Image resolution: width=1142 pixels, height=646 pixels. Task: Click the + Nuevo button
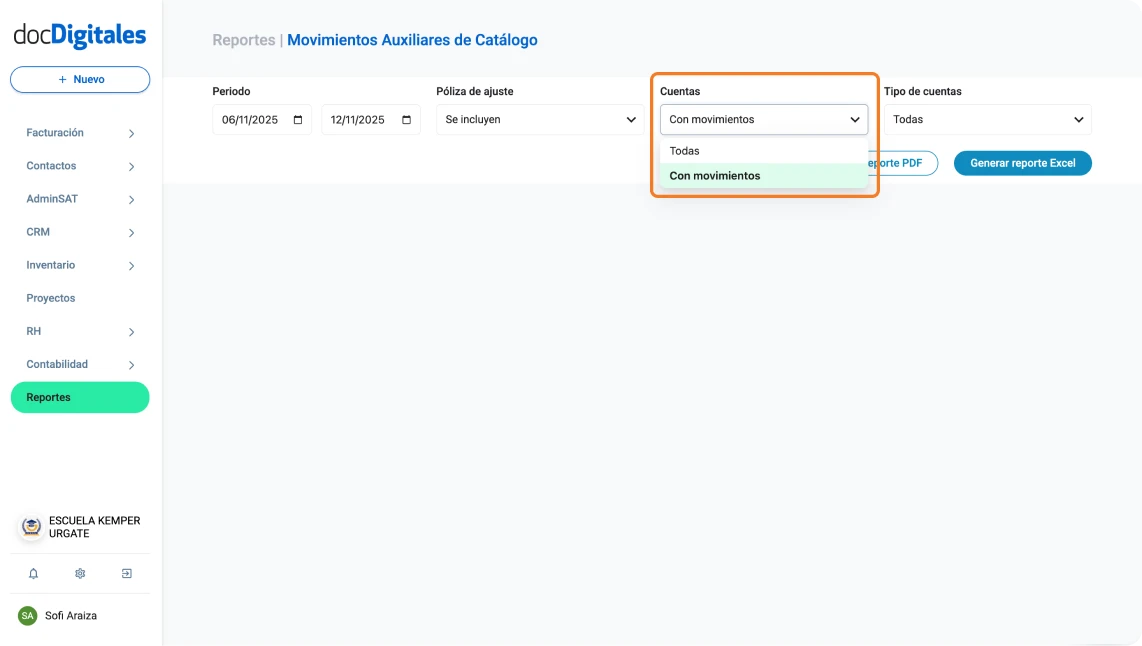point(79,79)
